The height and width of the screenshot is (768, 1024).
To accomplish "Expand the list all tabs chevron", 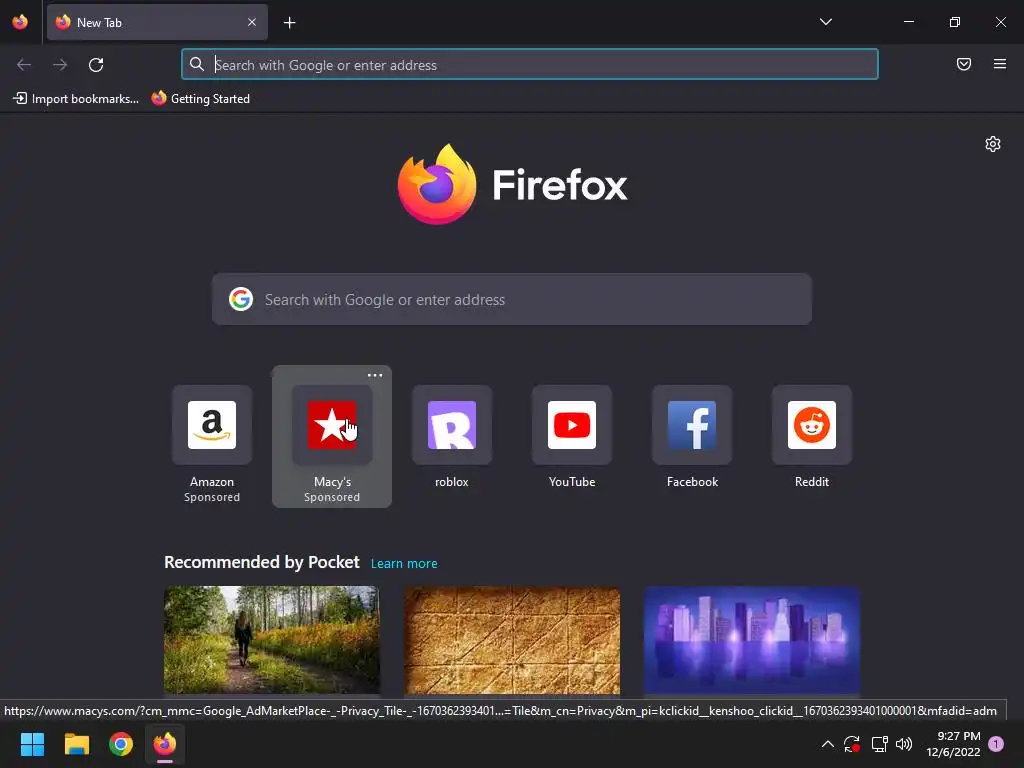I will pyautogui.click(x=825, y=22).
